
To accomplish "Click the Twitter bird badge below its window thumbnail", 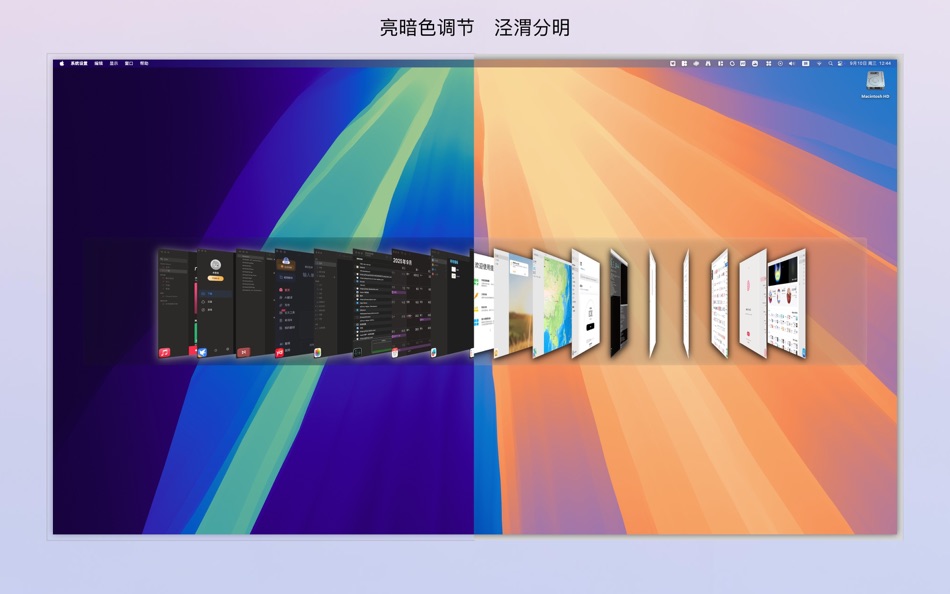I will click(x=203, y=351).
